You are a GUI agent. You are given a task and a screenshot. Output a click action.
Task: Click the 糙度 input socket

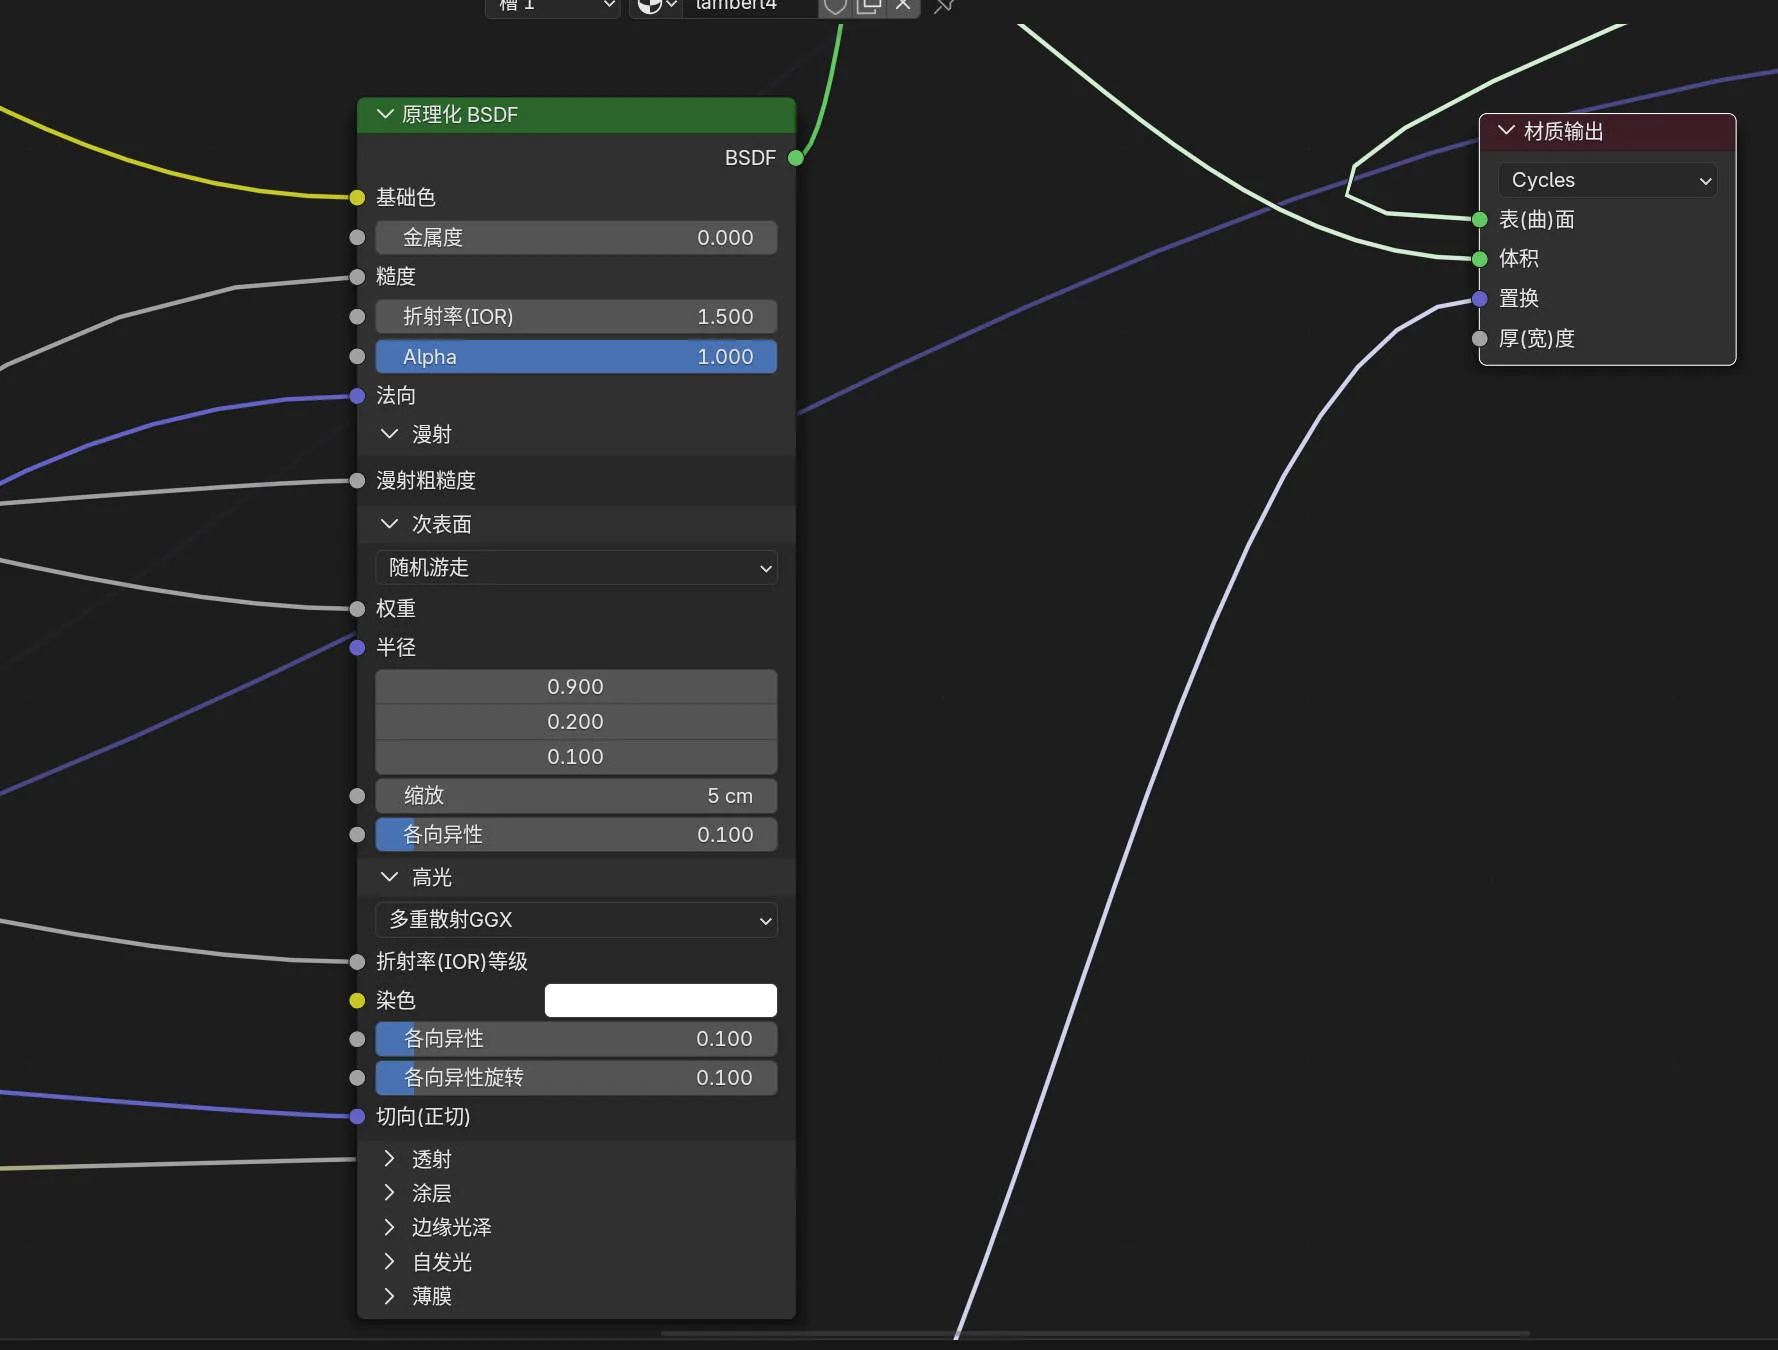(357, 277)
